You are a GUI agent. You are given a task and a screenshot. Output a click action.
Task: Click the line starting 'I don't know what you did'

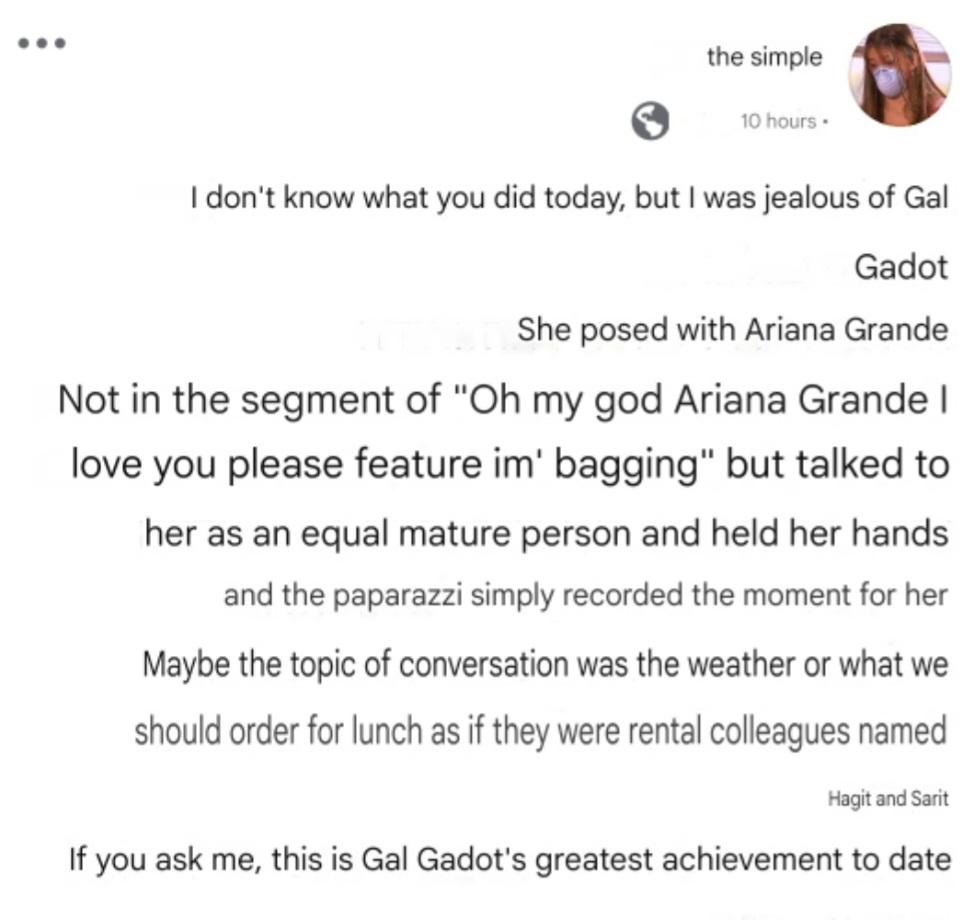coord(569,199)
